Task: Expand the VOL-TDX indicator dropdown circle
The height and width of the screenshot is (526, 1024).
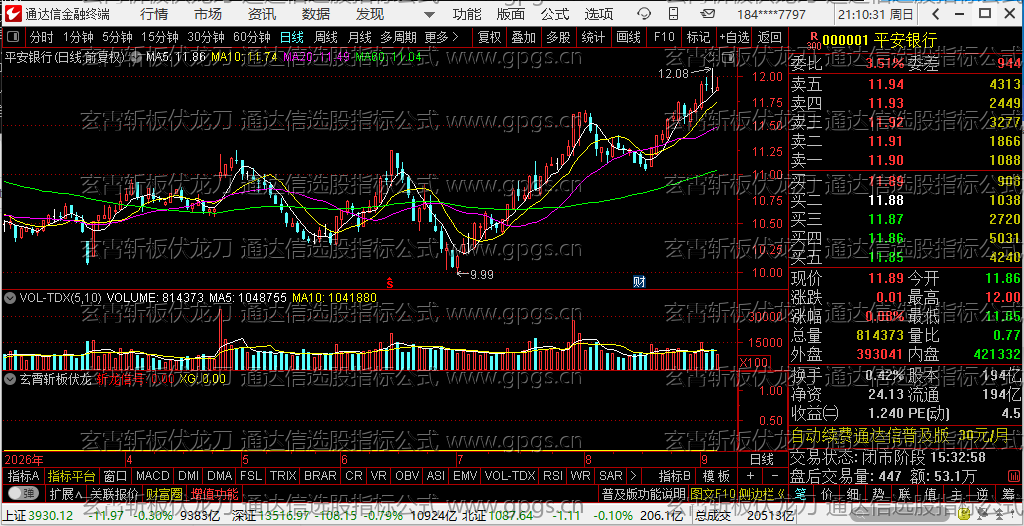Action: [10, 297]
